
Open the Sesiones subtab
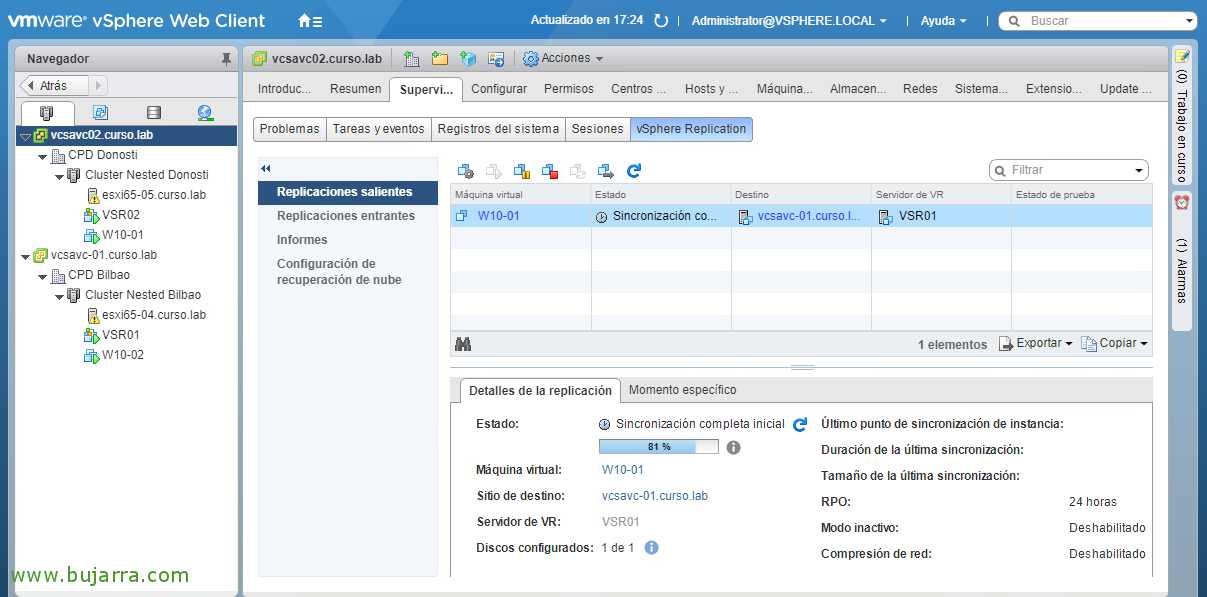[x=597, y=129]
